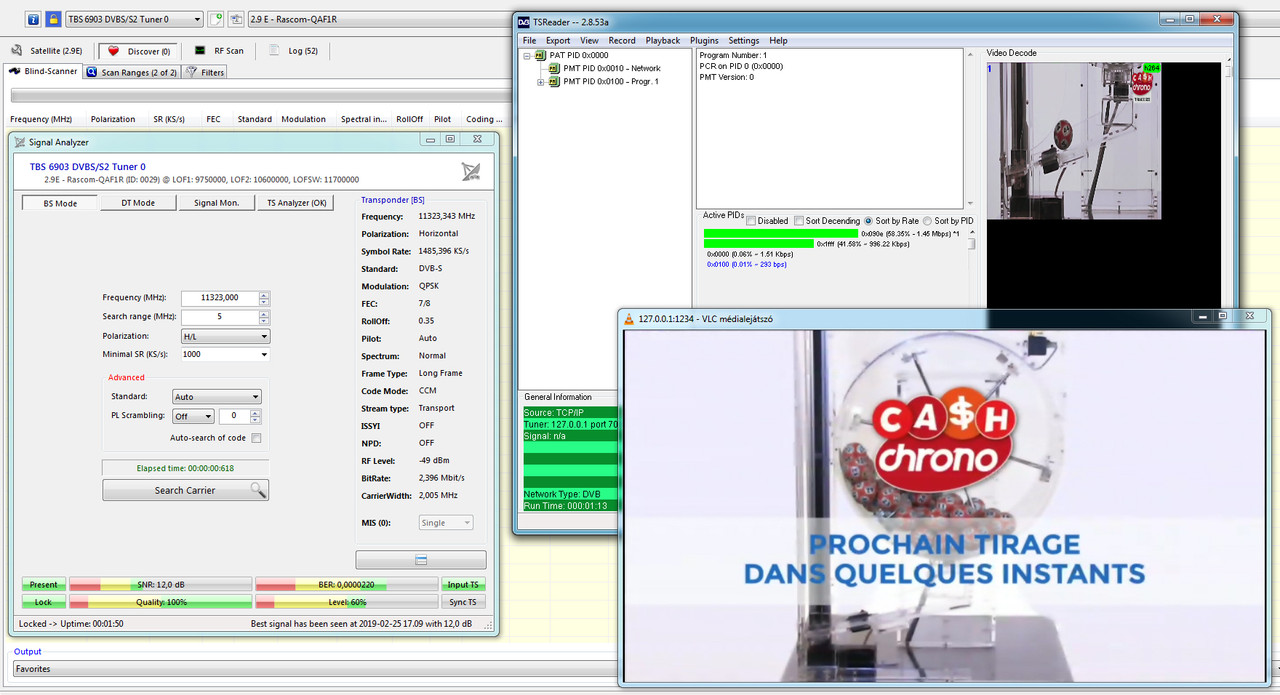Open the PL Scrambling Off dropdown
1280x695 pixels.
pyautogui.click(x=193, y=416)
